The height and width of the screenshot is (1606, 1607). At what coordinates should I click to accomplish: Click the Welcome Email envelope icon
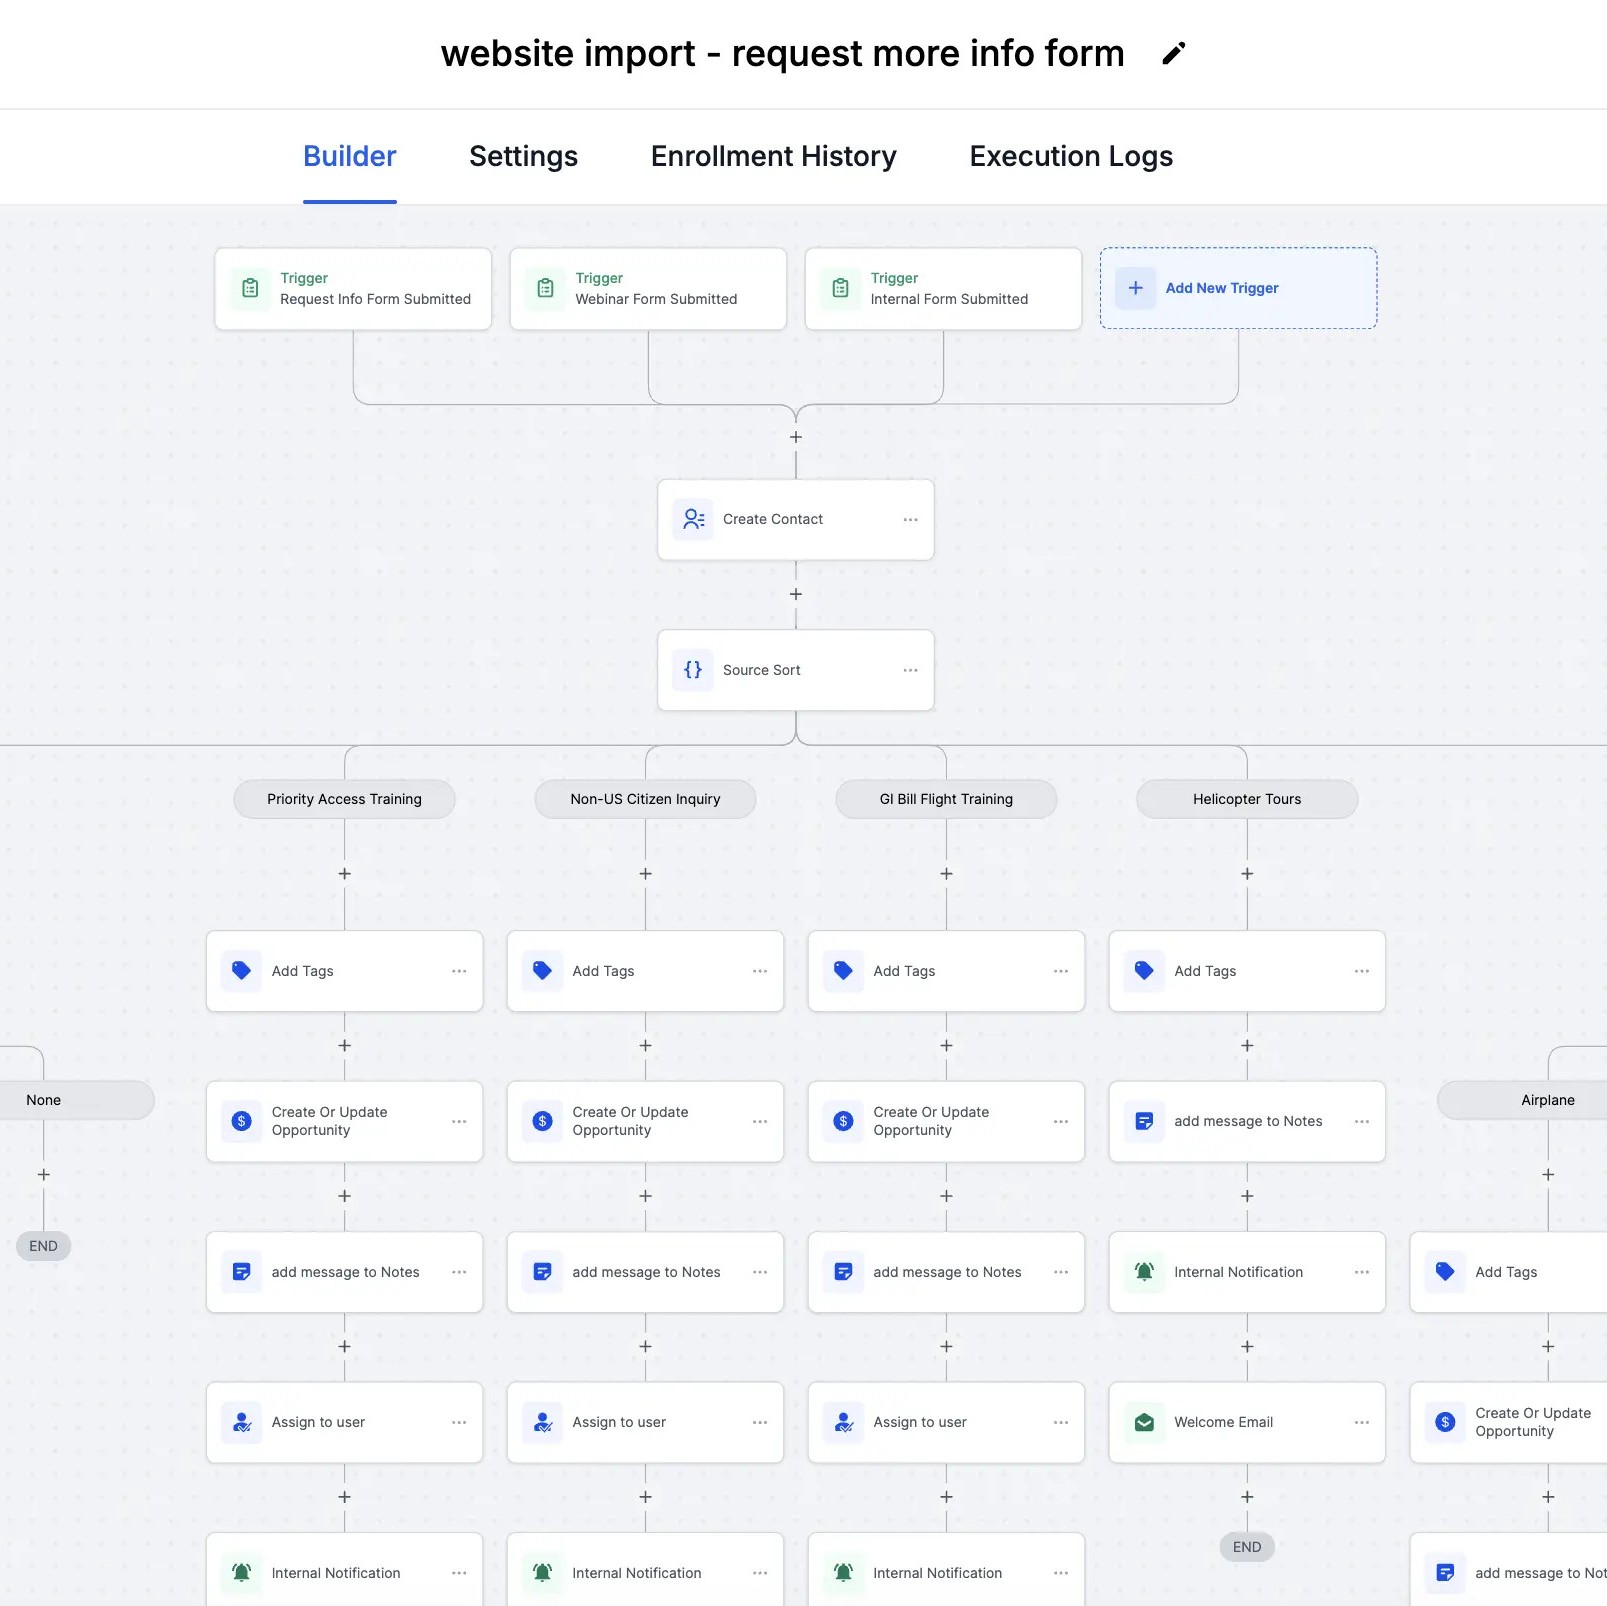coord(1143,1422)
